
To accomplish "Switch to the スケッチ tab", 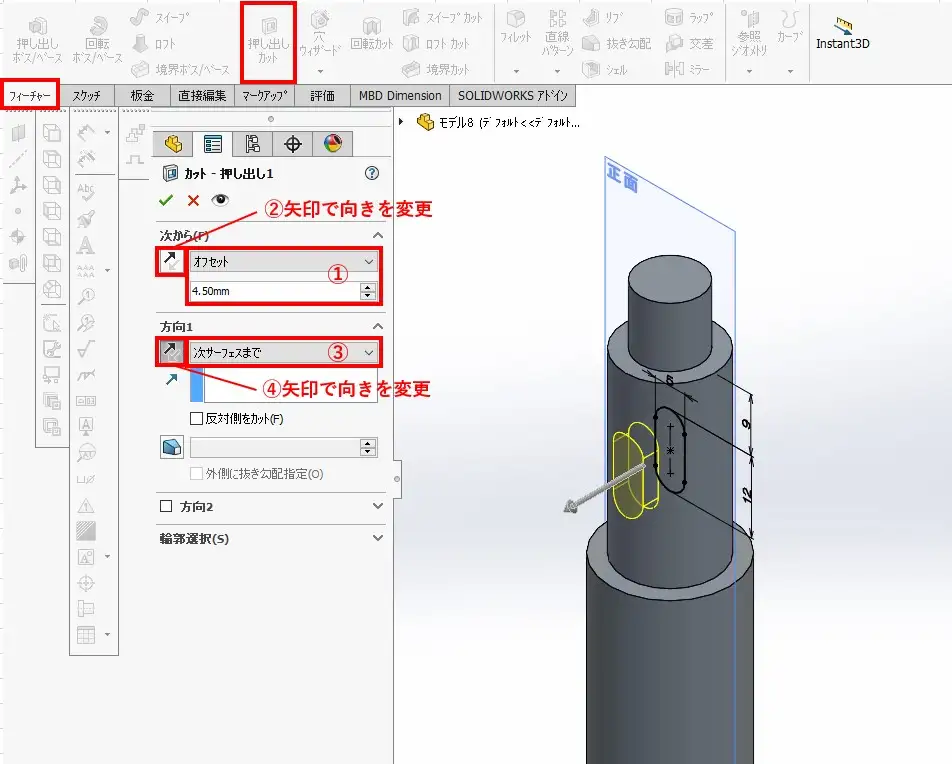I will coord(87,96).
